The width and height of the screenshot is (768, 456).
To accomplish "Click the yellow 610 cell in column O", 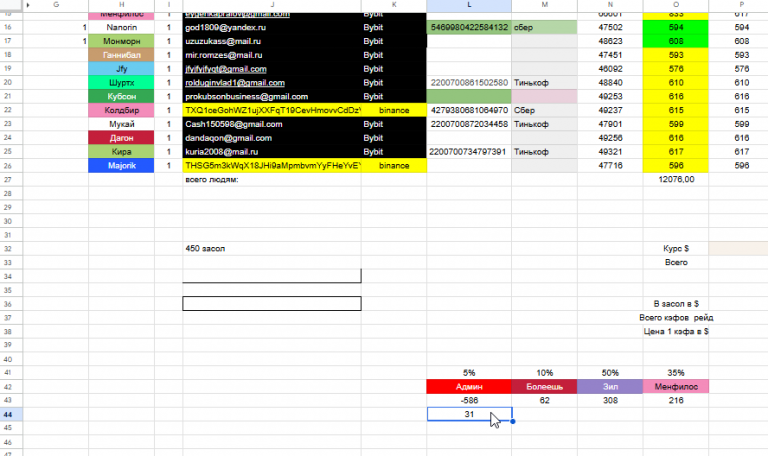I will click(675, 83).
